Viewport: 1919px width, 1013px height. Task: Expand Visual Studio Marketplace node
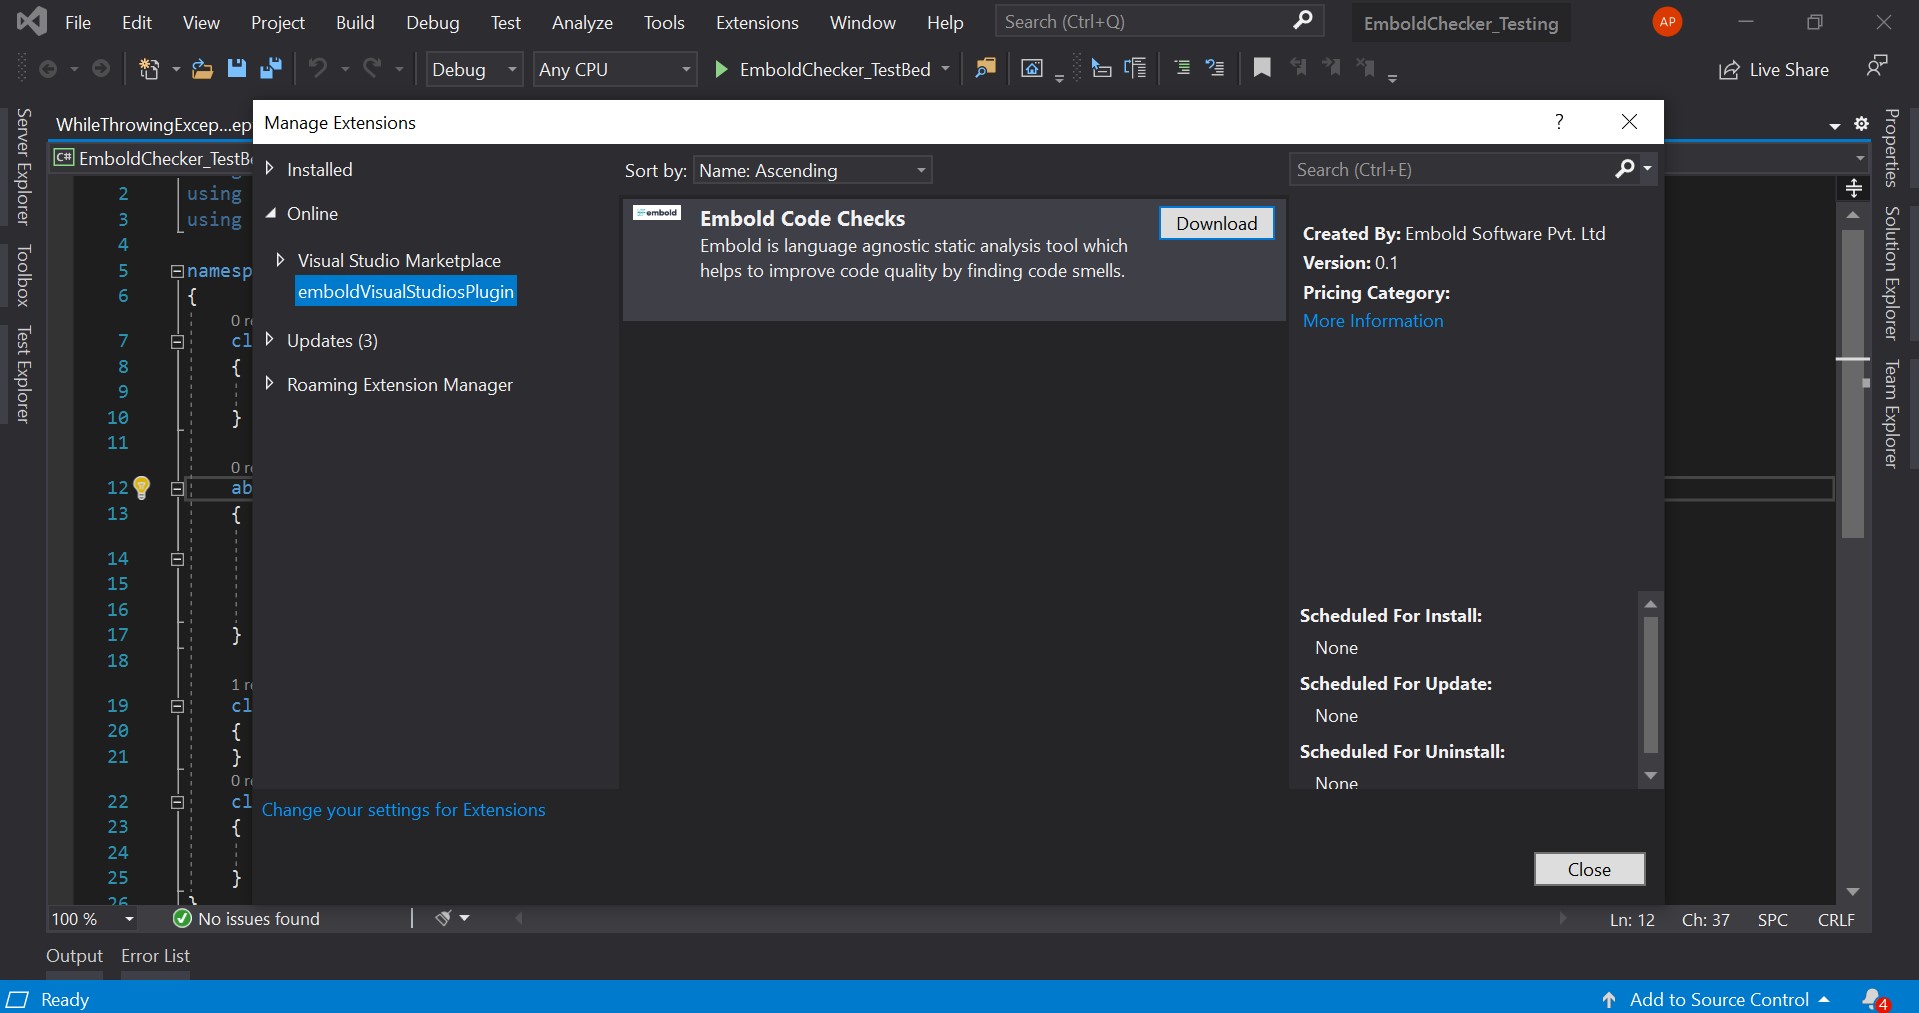point(280,260)
